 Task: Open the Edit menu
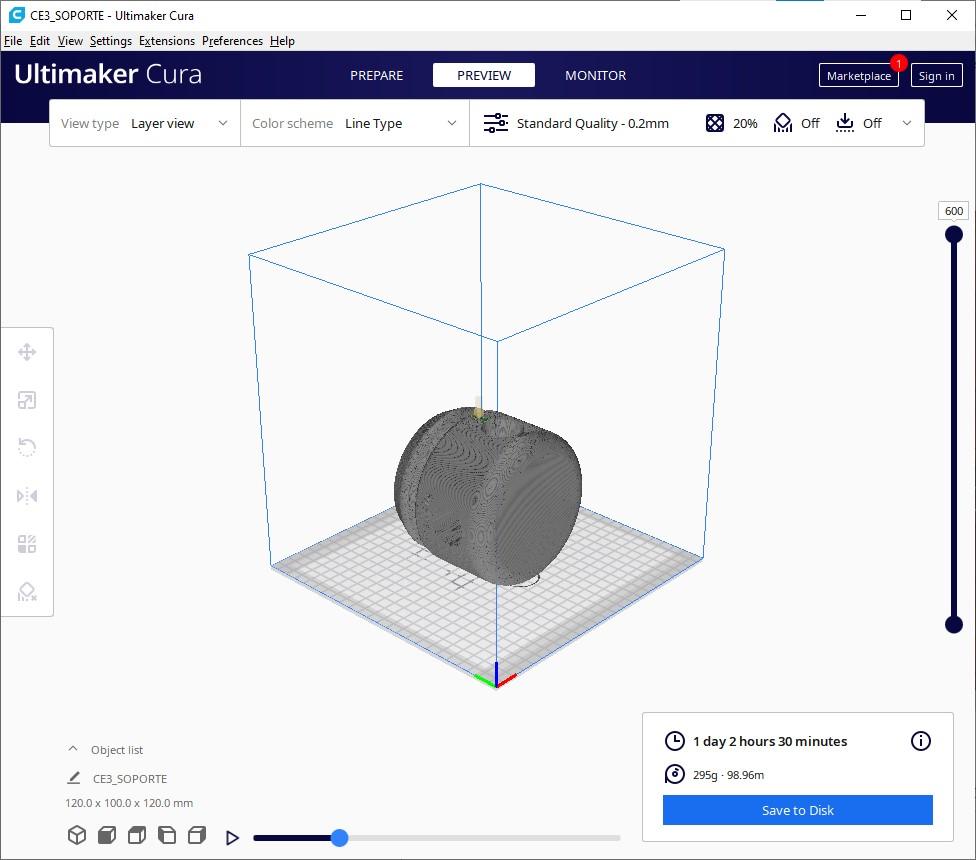tap(40, 41)
